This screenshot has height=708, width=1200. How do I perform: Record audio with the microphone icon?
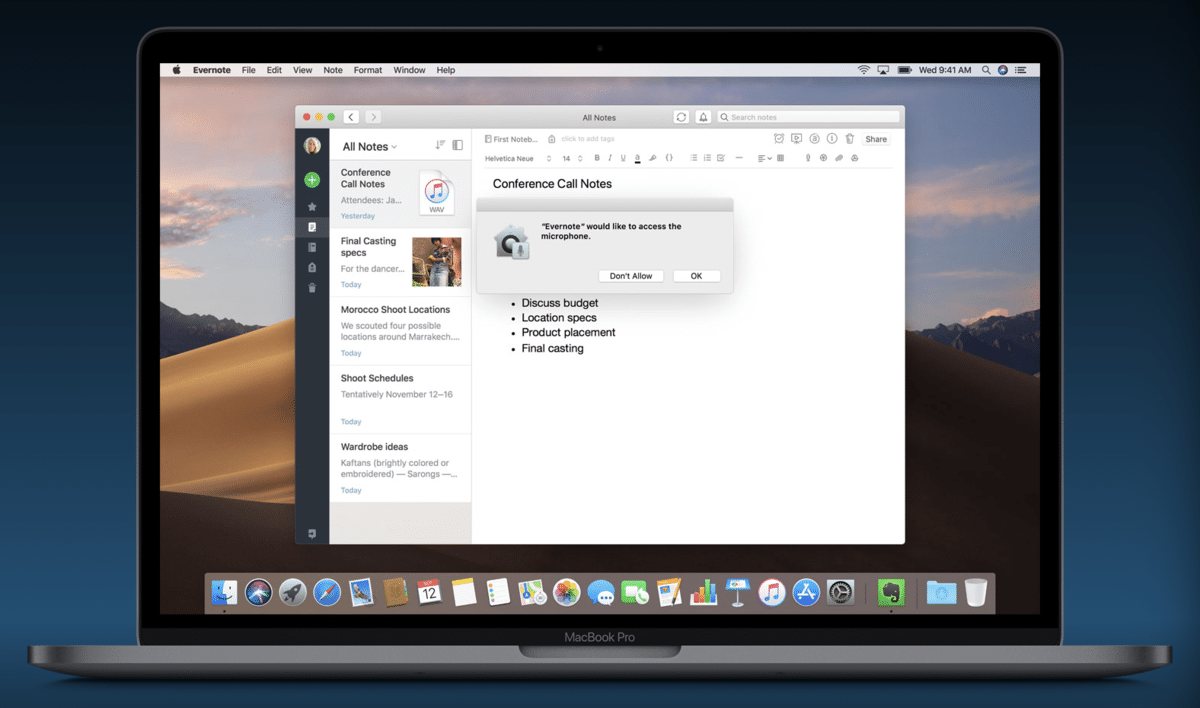pyautogui.click(x=808, y=158)
